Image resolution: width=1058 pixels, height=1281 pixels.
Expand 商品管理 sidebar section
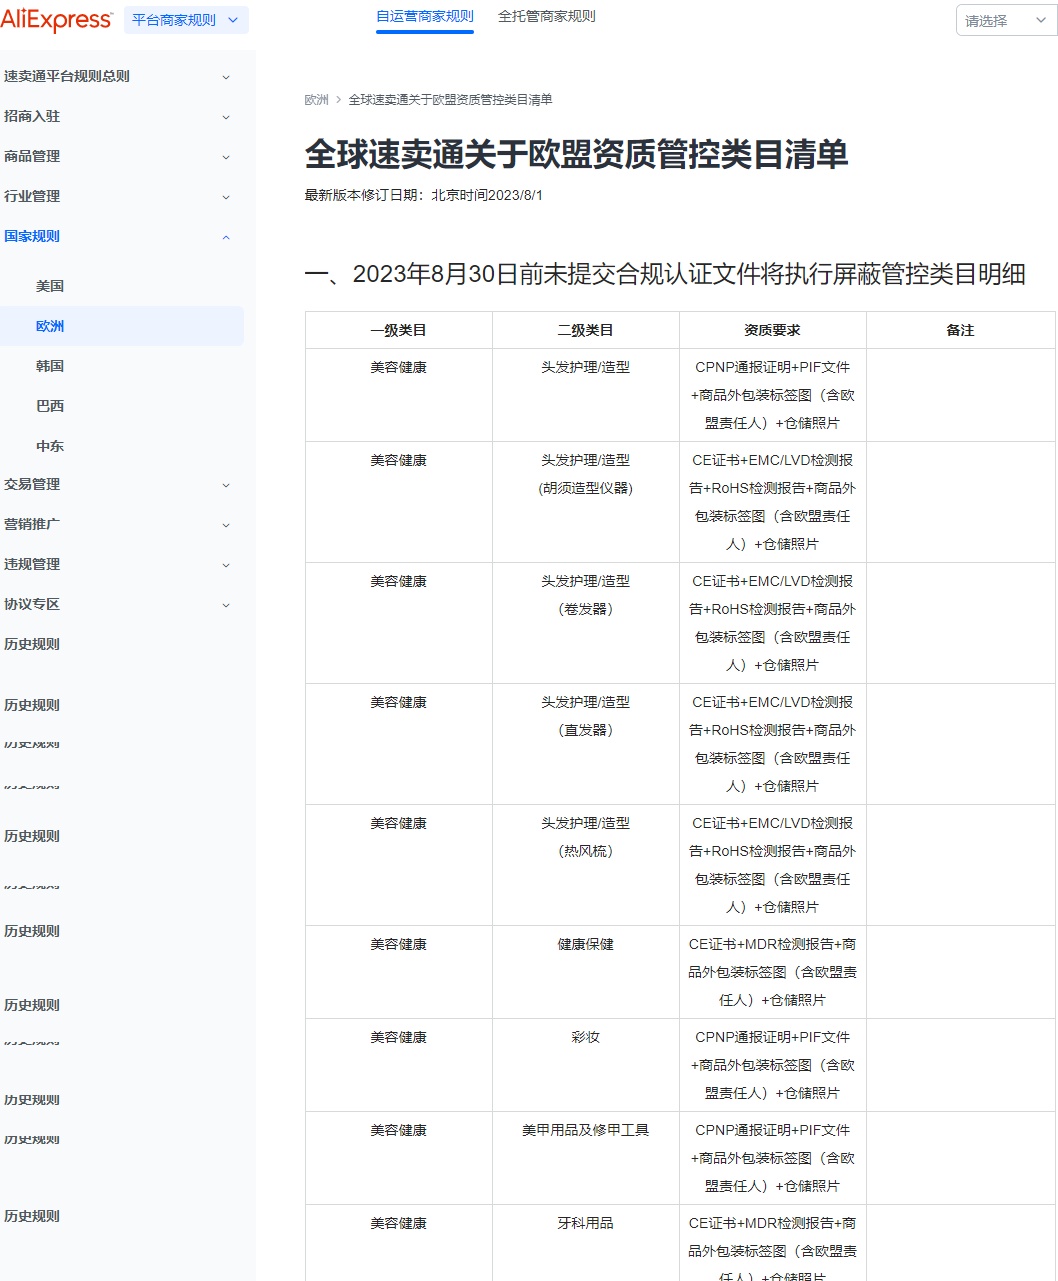32,156
